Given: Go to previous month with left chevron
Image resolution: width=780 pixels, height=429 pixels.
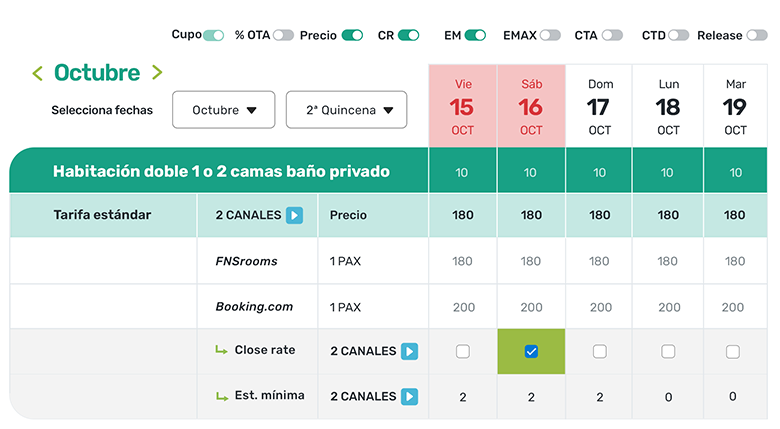Looking at the screenshot, I should pyautogui.click(x=38, y=73).
